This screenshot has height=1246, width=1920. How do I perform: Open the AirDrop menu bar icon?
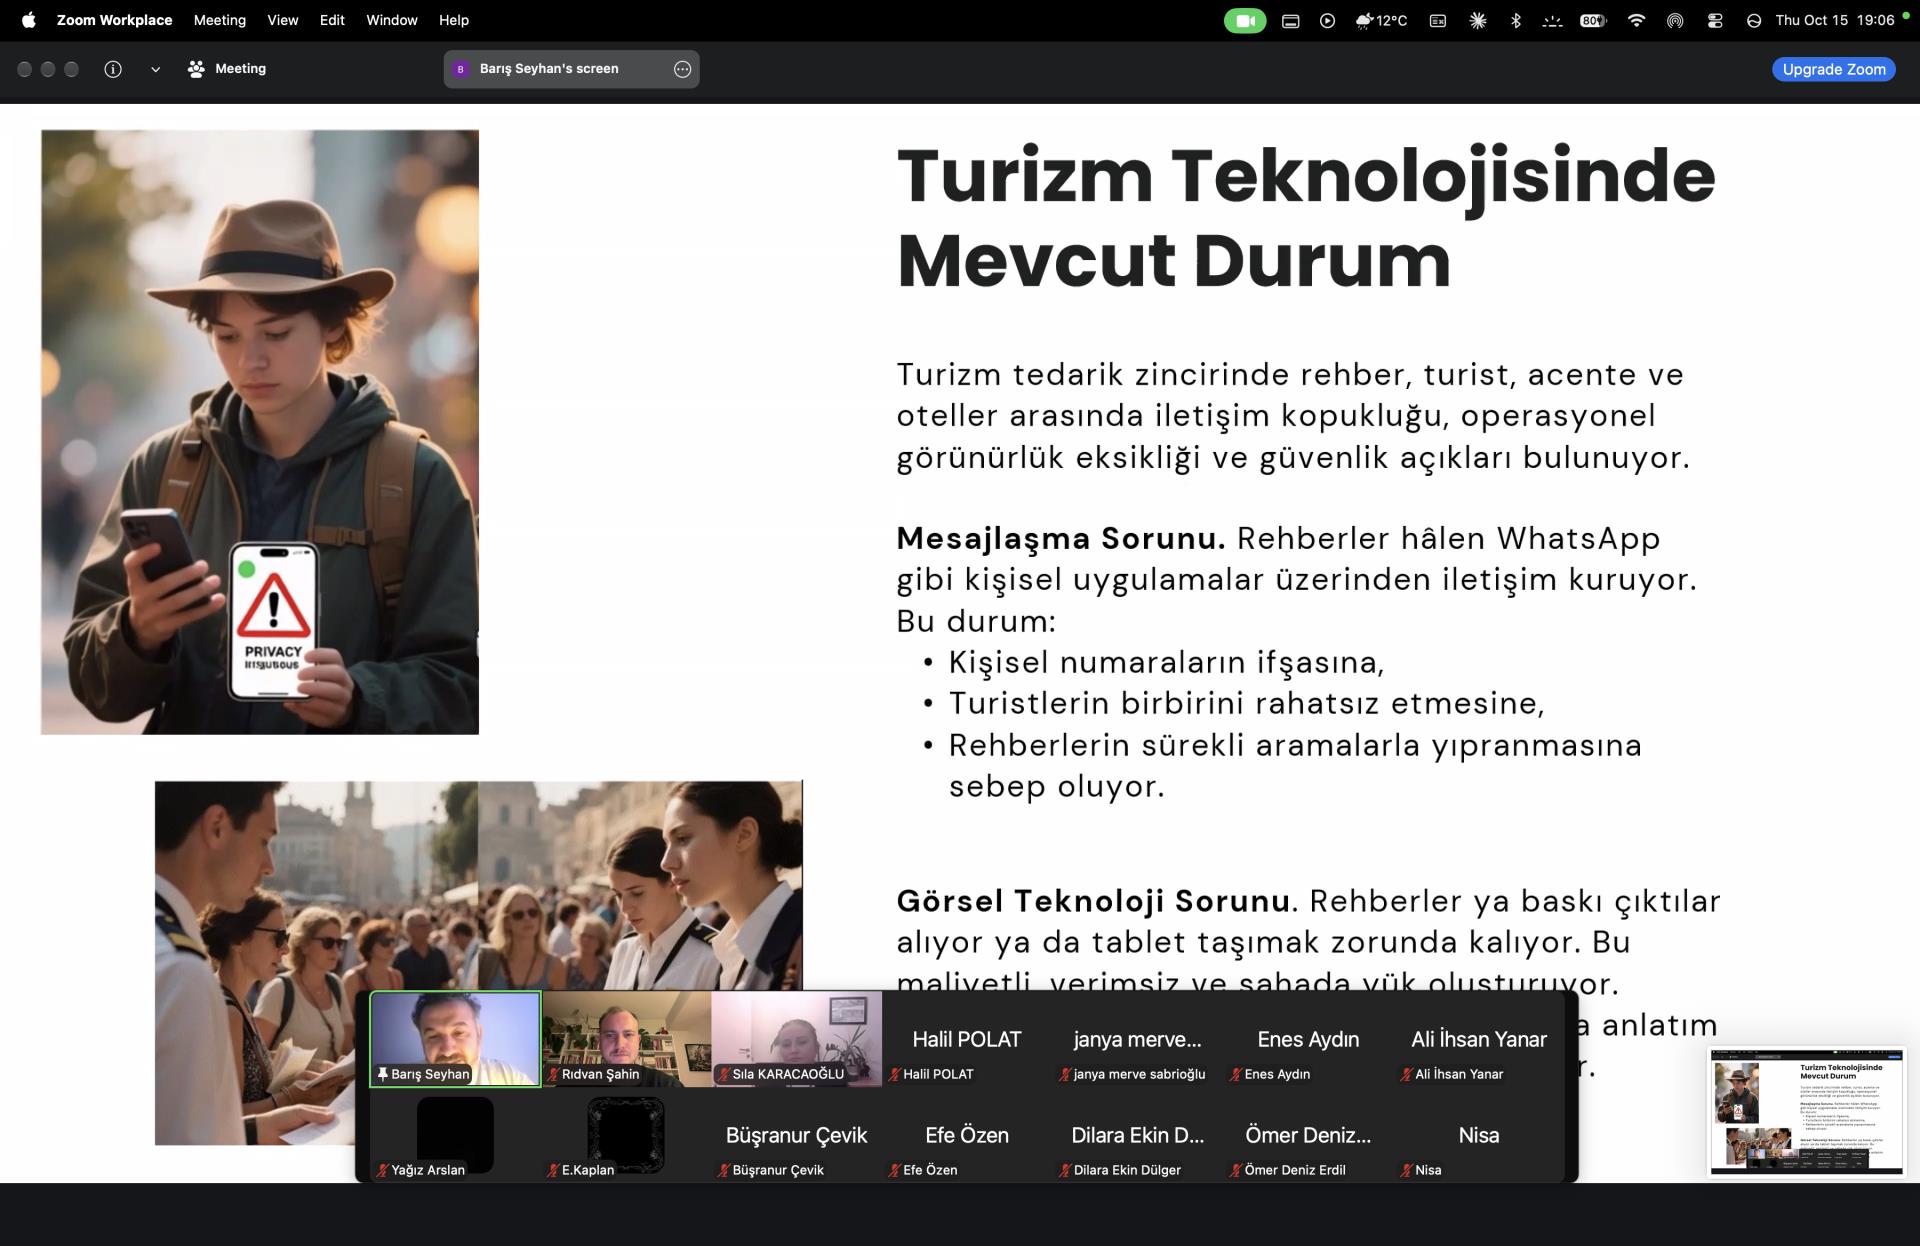[x=1675, y=20]
